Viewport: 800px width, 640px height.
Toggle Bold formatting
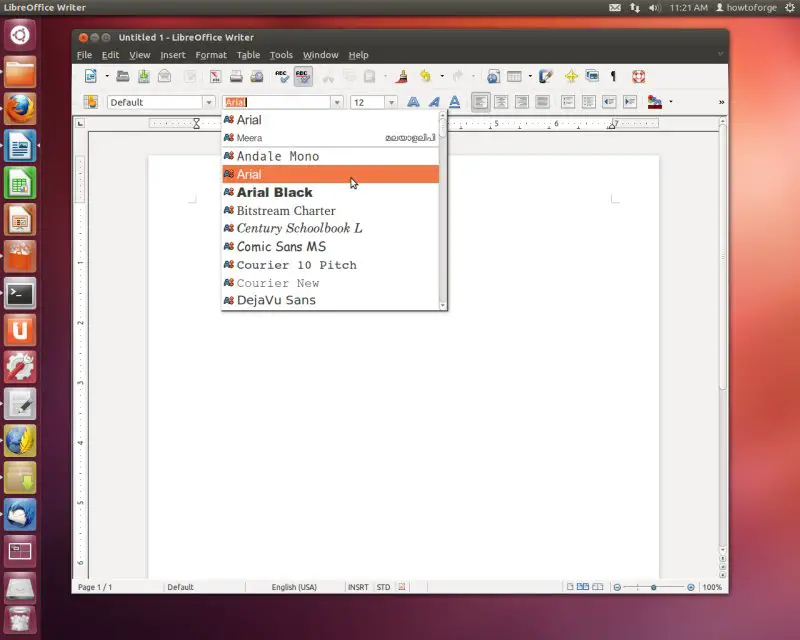pyautogui.click(x=413, y=102)
